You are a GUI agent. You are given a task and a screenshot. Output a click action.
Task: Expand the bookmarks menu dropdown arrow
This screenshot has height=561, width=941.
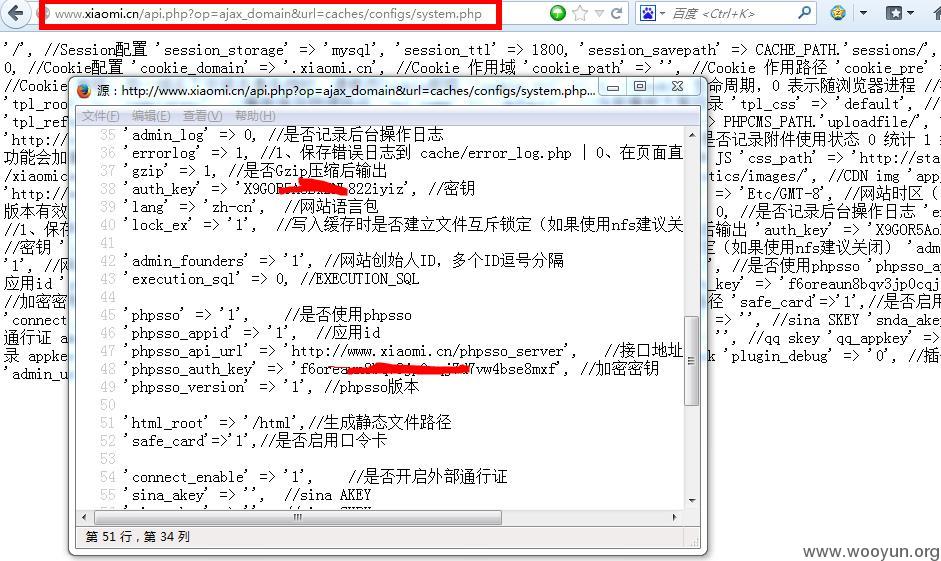910,13
